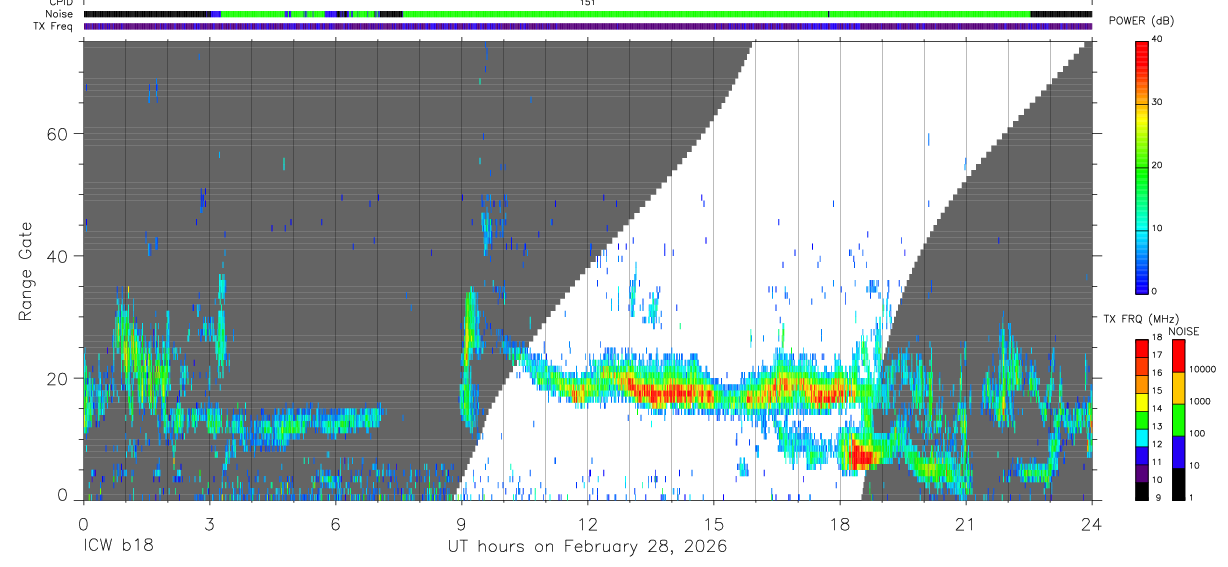Click the 20 label on the POWER scale
Image resolution: width=1228 pixels, height=567 pixels.
point(1157,165)
